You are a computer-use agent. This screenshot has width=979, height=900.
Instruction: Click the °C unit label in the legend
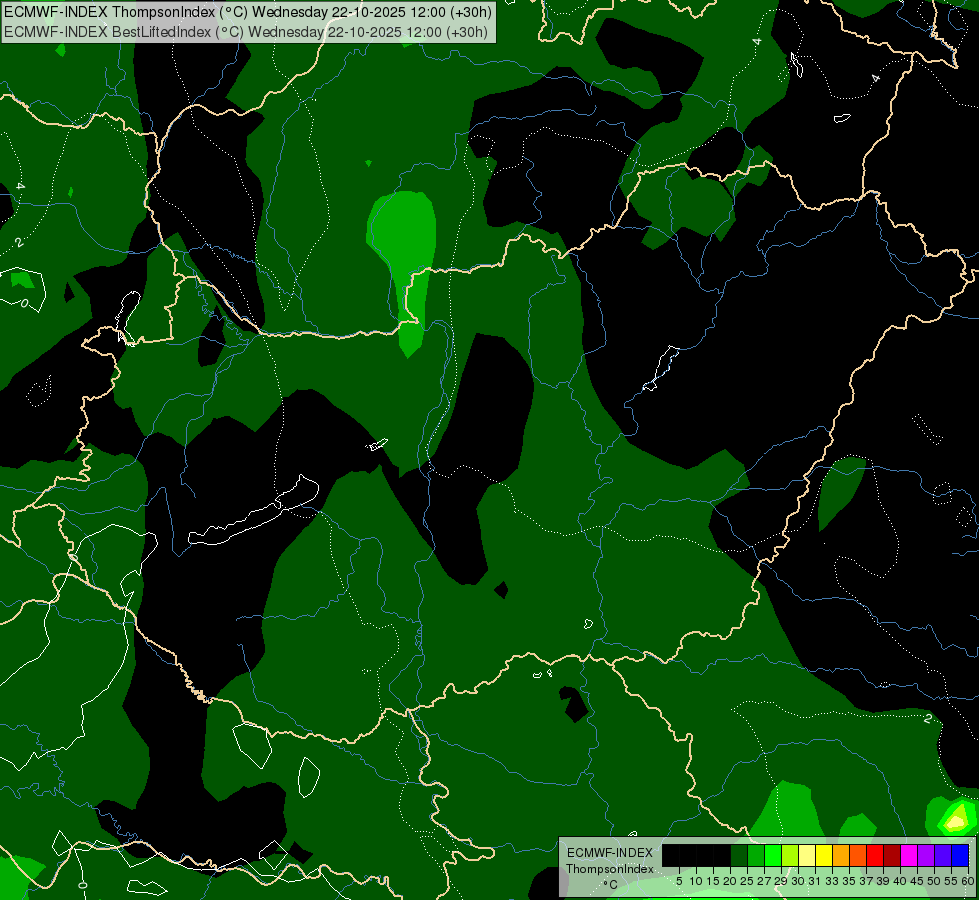611,884
